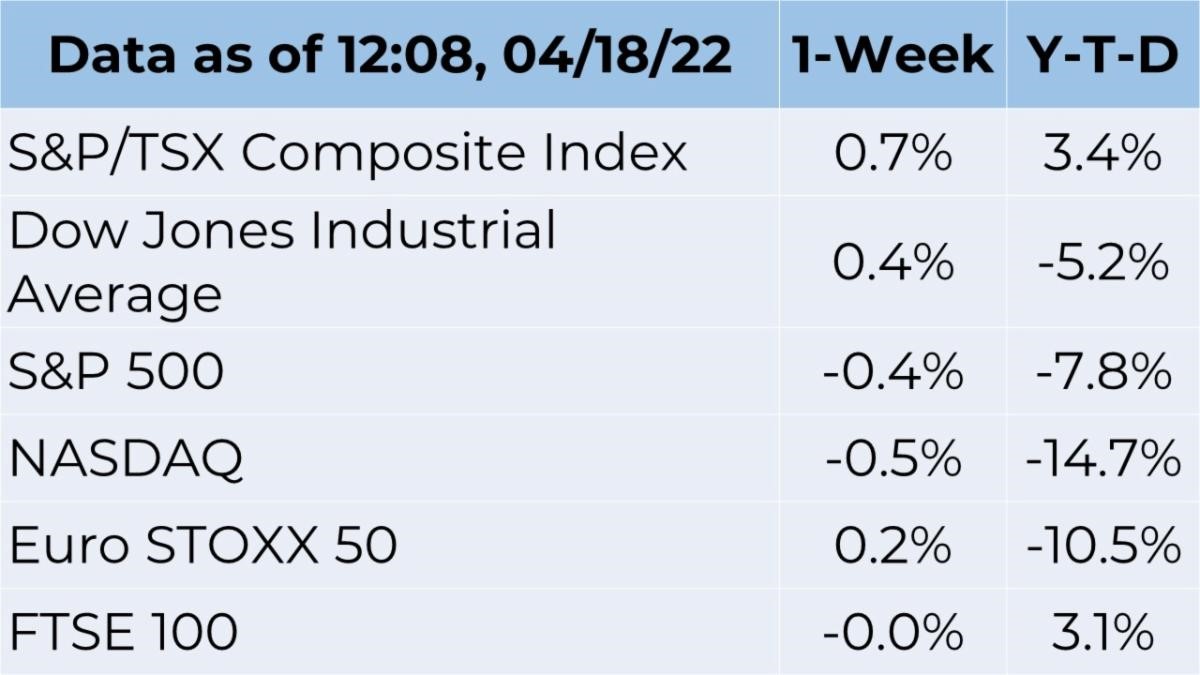Select the S&P 500 Y-T-D value -7.8%

point(1102,372)
